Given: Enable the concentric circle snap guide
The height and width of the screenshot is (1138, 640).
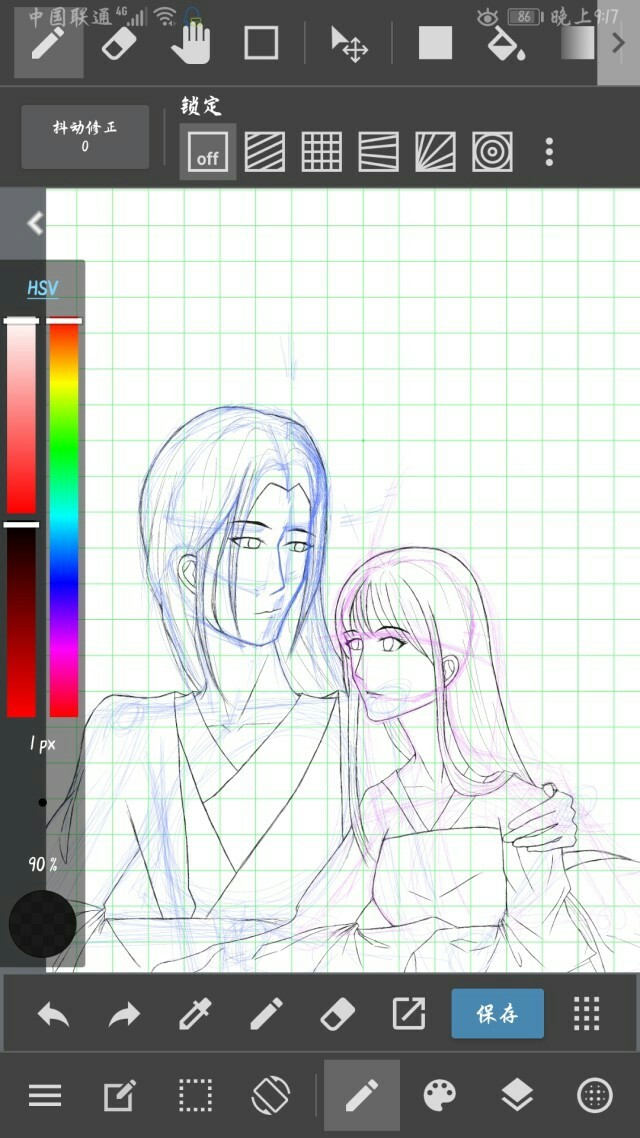Looking at the screenshot, I should pos(492,152).
